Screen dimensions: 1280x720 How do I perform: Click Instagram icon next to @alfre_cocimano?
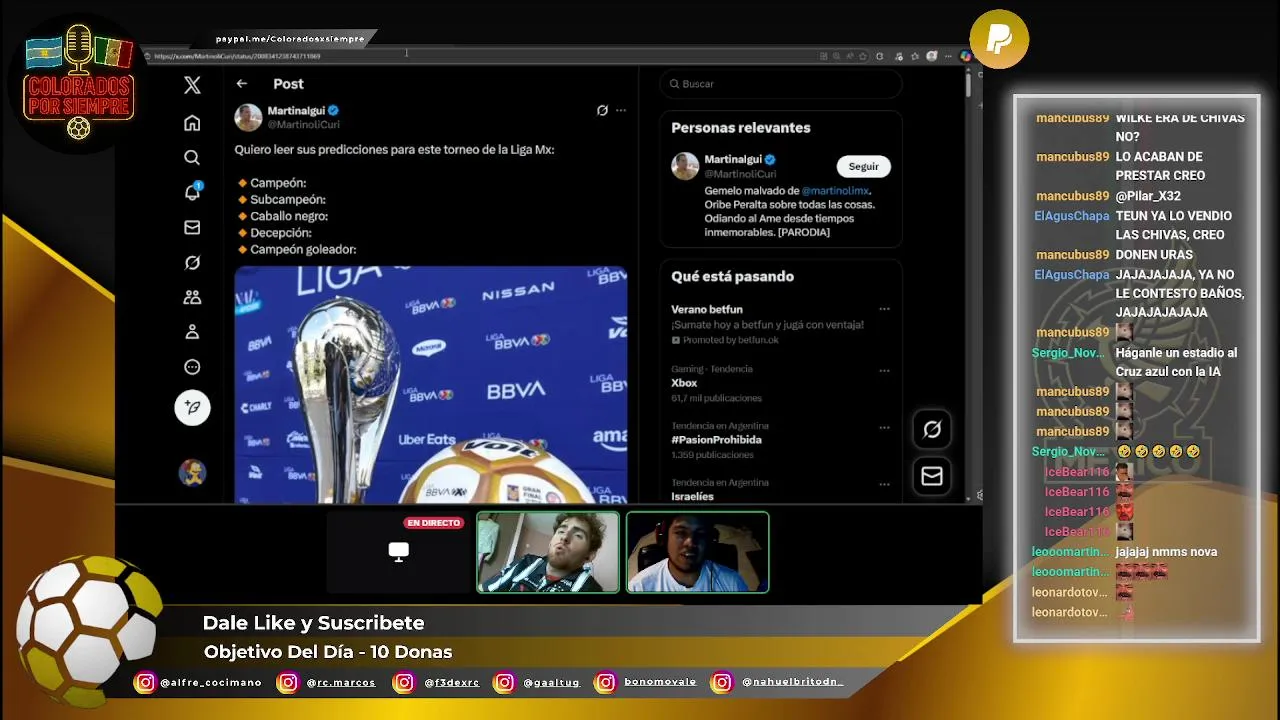(145, 683)
